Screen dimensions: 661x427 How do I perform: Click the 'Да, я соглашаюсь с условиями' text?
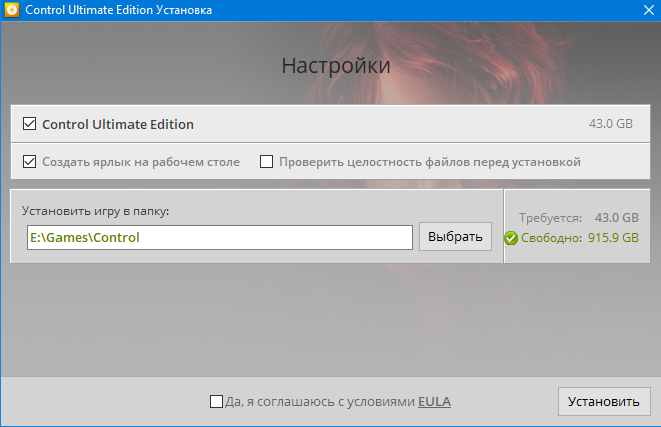point(320,402)
